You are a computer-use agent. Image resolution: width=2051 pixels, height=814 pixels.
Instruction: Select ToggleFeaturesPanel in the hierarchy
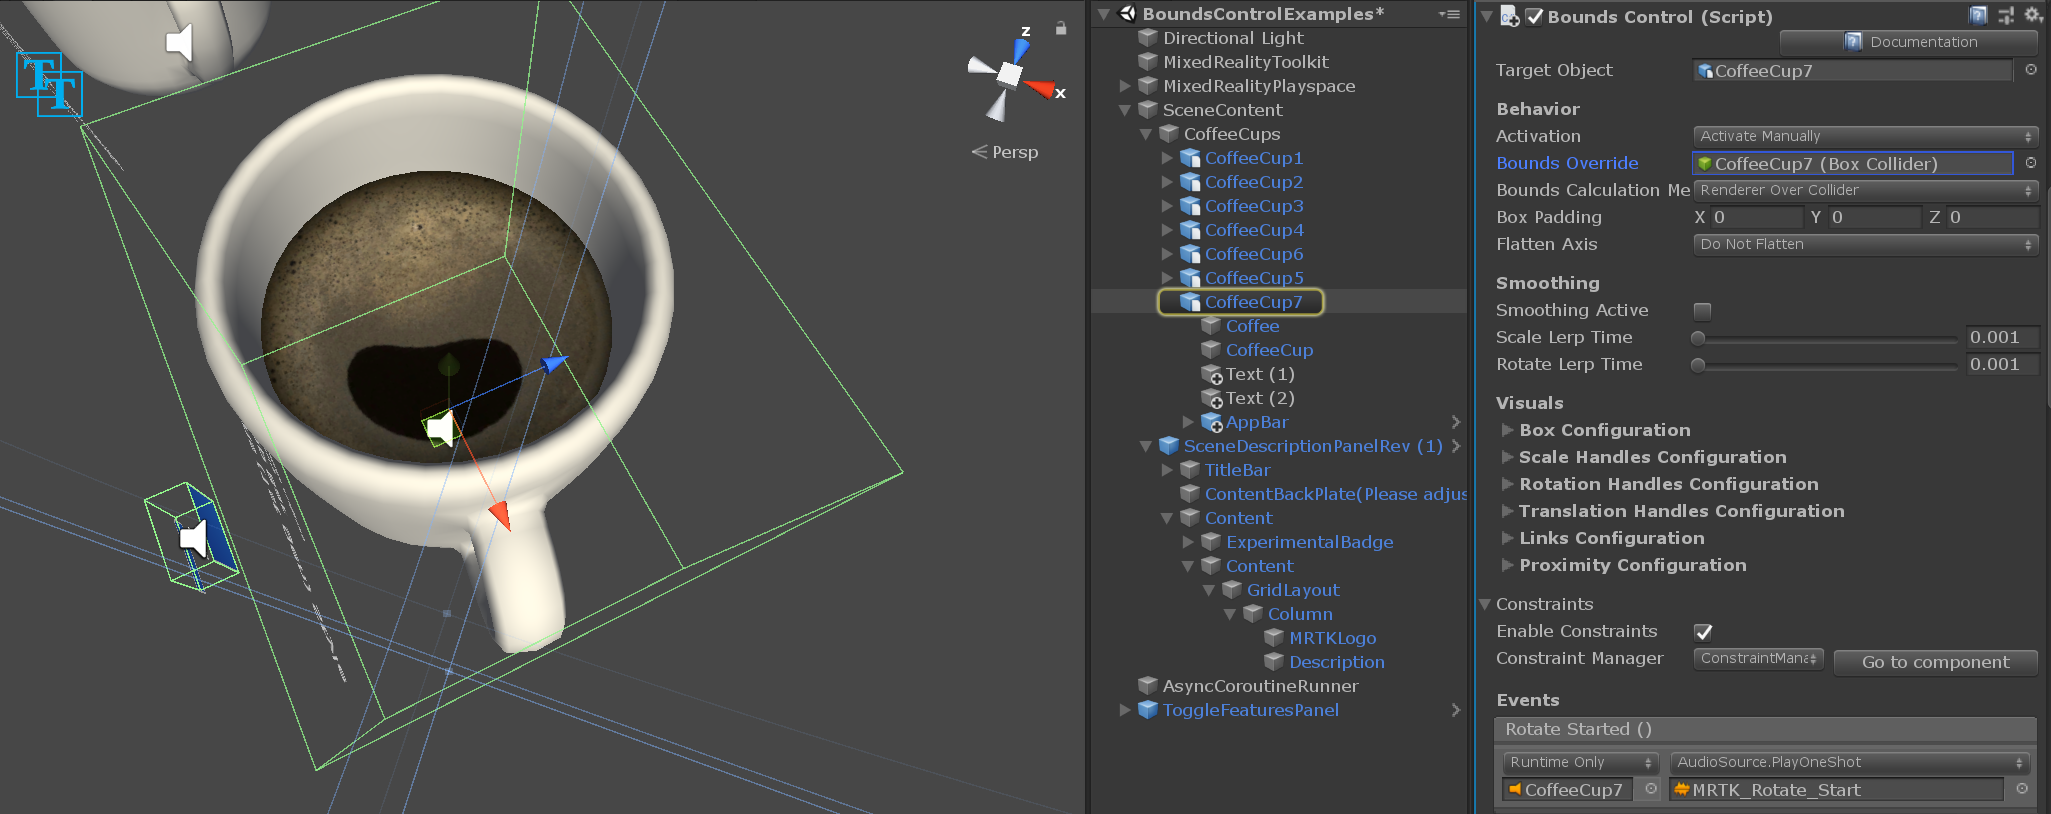1250,710
